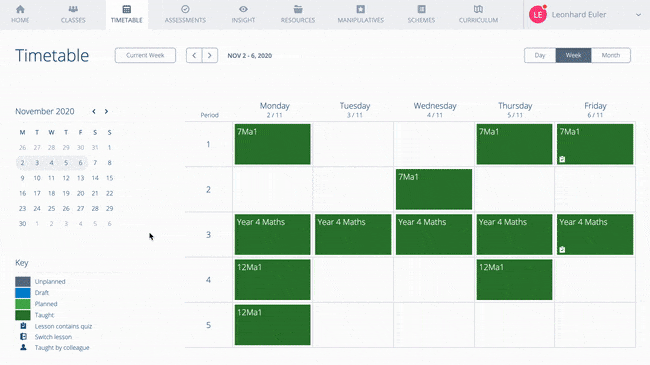Viewport: 650px width, 365px height.
Task: Open the Resources folder icon
Action: [x=298, y=9]
